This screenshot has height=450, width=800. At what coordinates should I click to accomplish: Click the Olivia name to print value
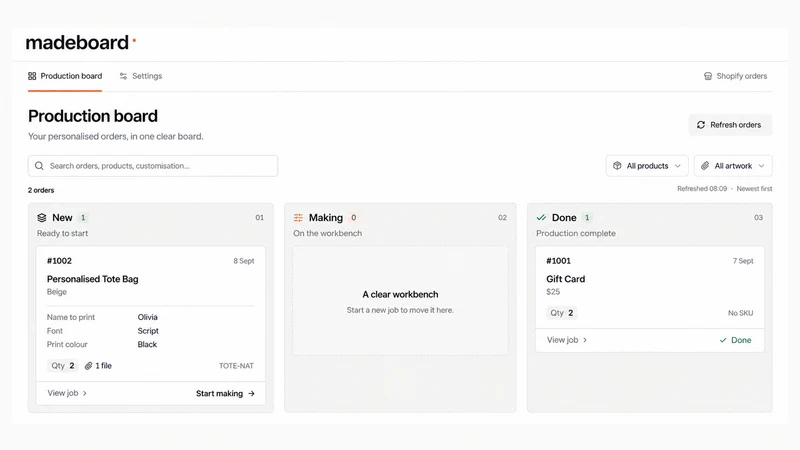point(147,317)
